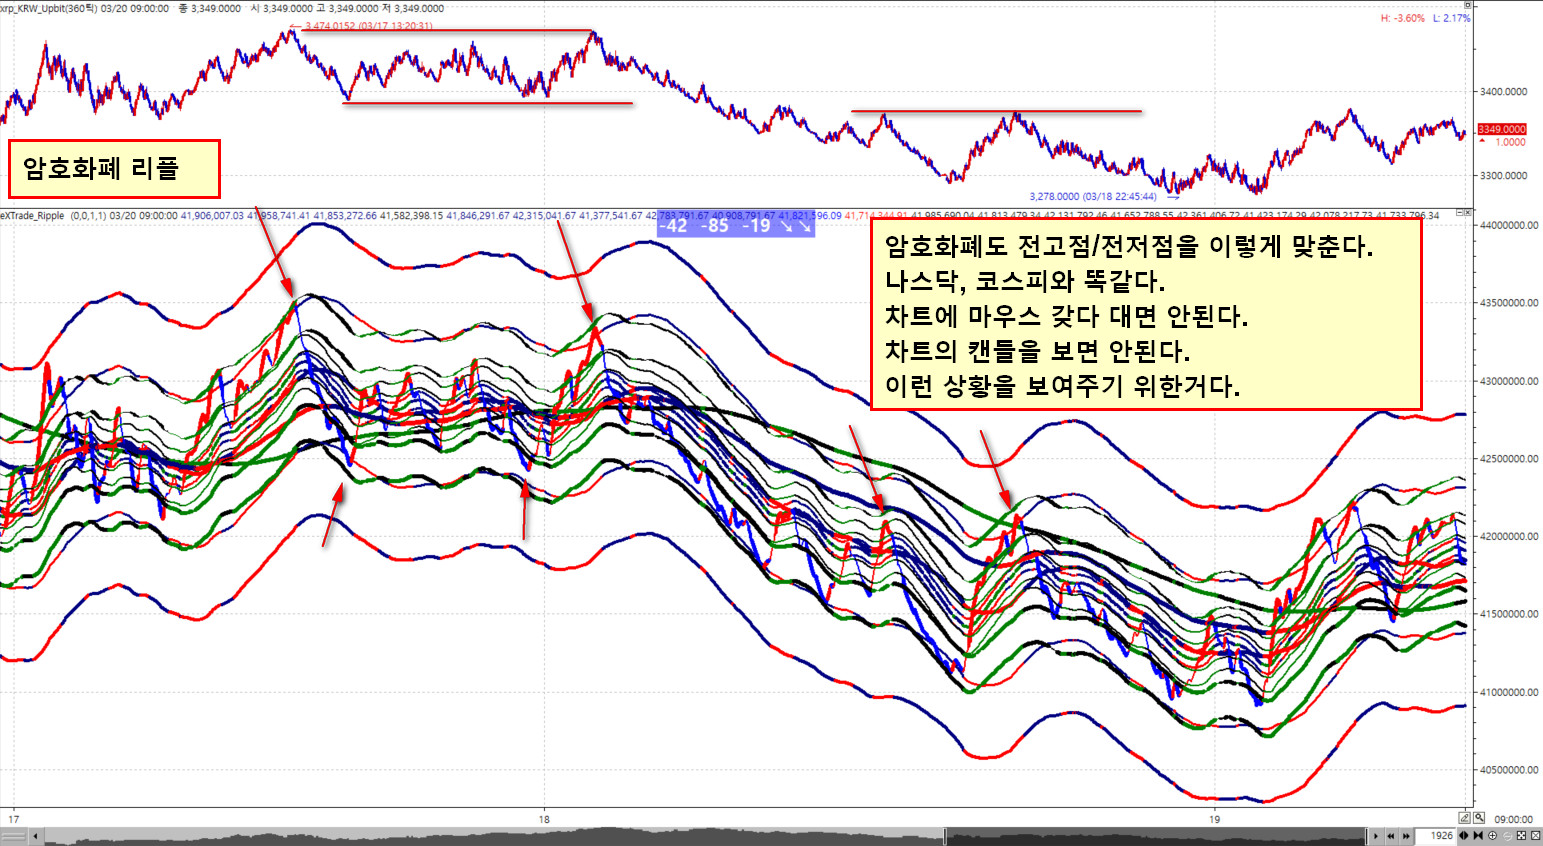Image resolution: width=1543 pixels, height=846 pixels.
Task: Click the 42000000.00 axis label
Action: coord(1508,537)
